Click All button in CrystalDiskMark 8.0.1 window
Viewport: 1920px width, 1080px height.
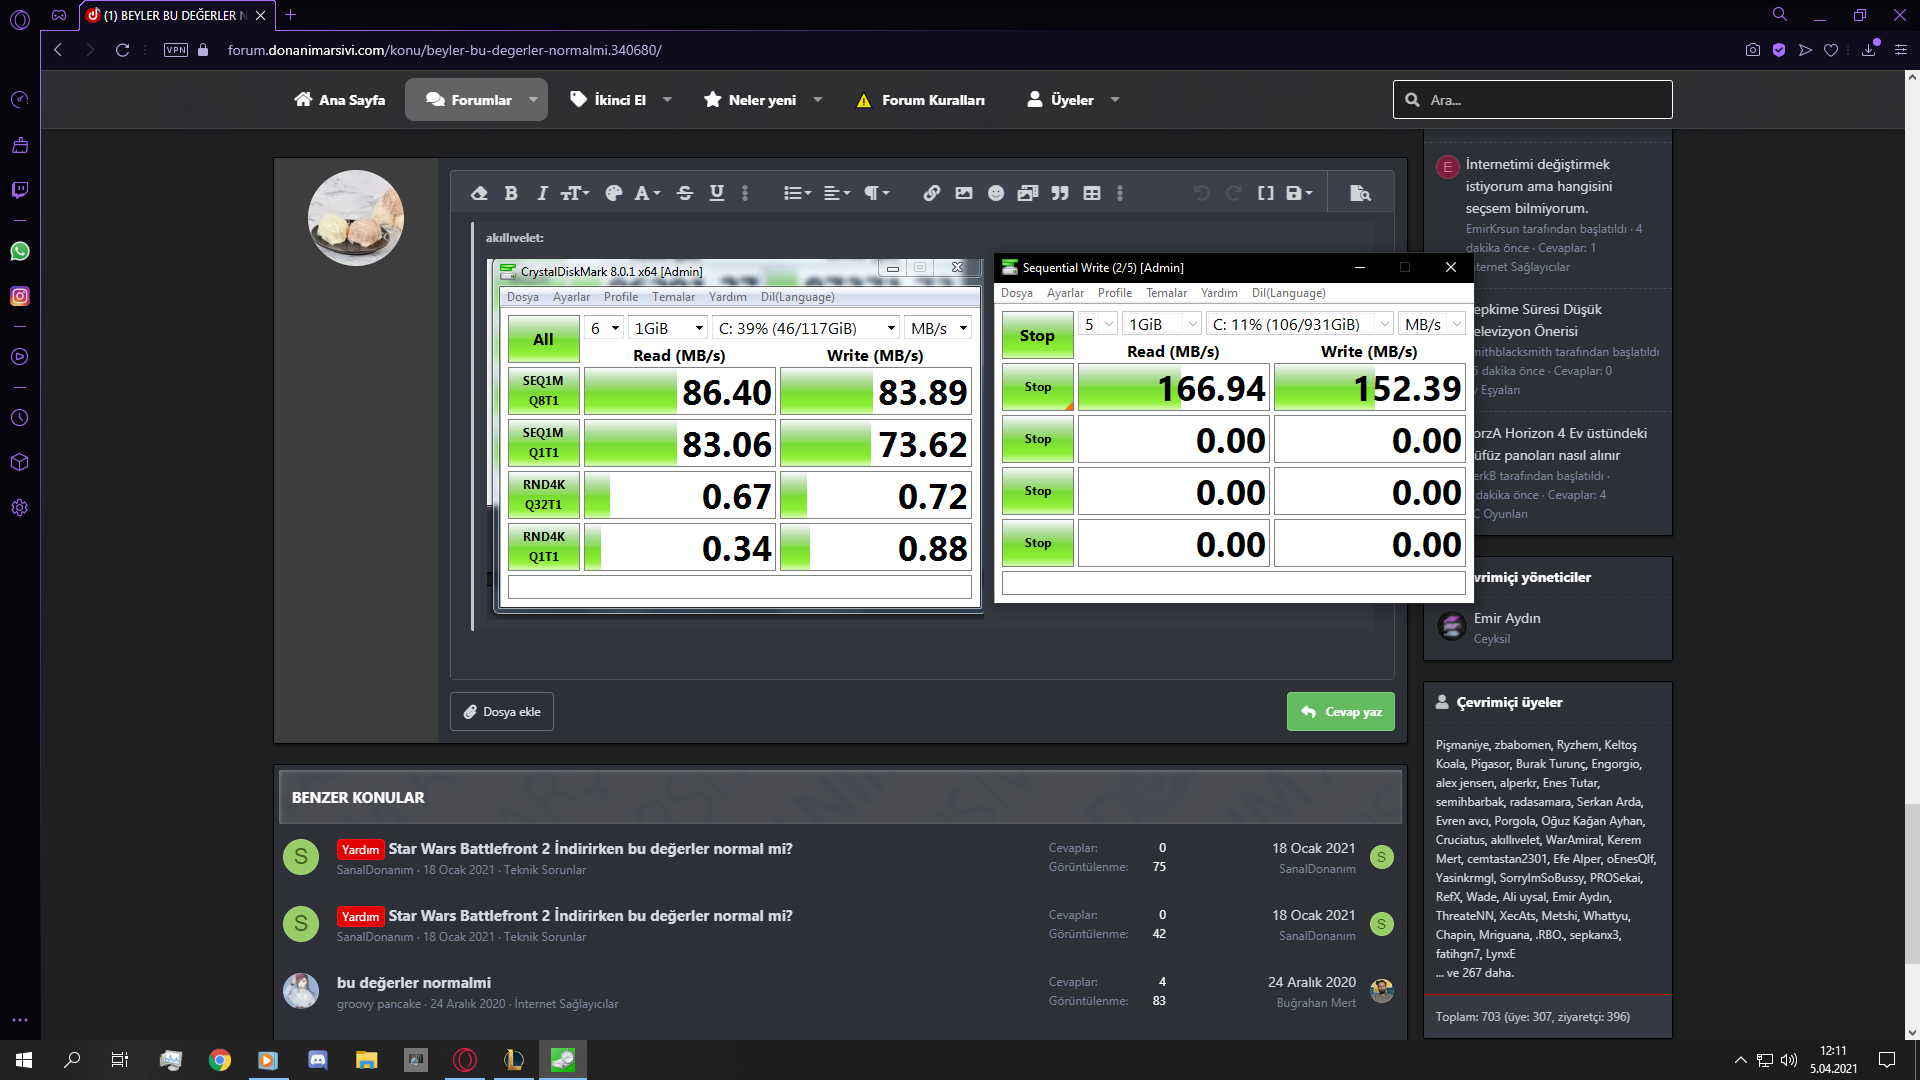coord(543,340)
